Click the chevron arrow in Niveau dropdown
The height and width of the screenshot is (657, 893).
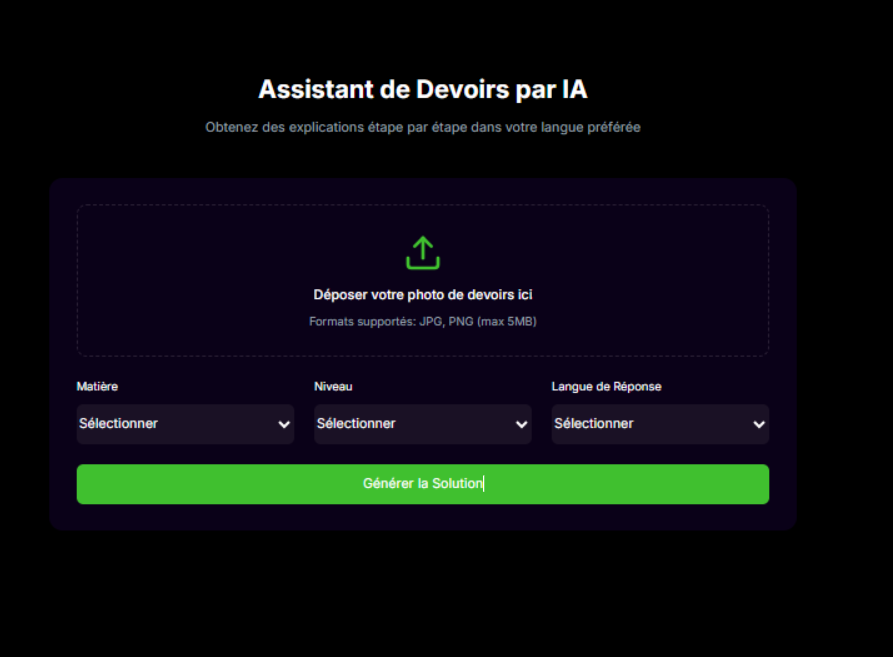point(521,425)
